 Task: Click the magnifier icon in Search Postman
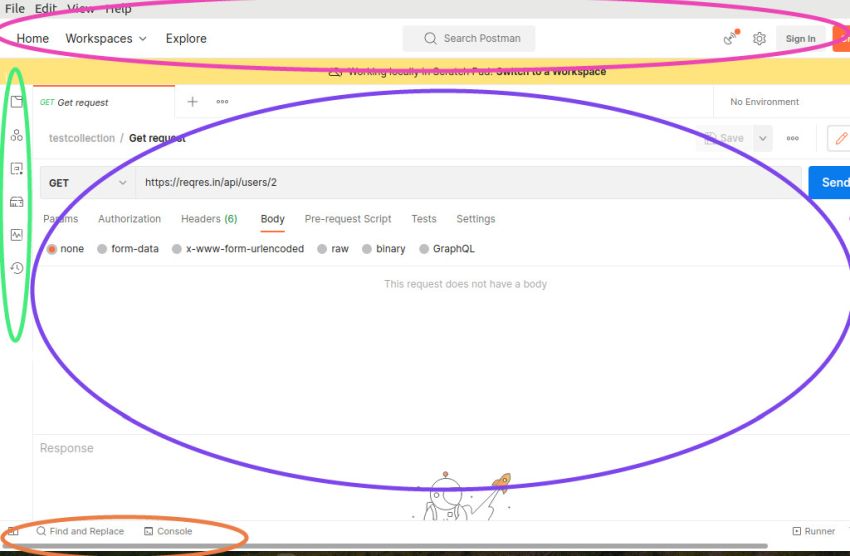[x=430, y=38]
